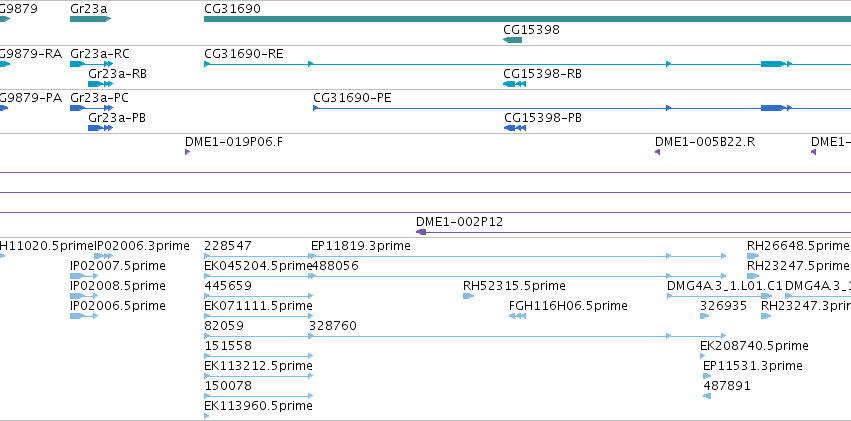Select the Gr23a gene arrow glyph
The height and width of the screenshot is (421, 851).
90,19
